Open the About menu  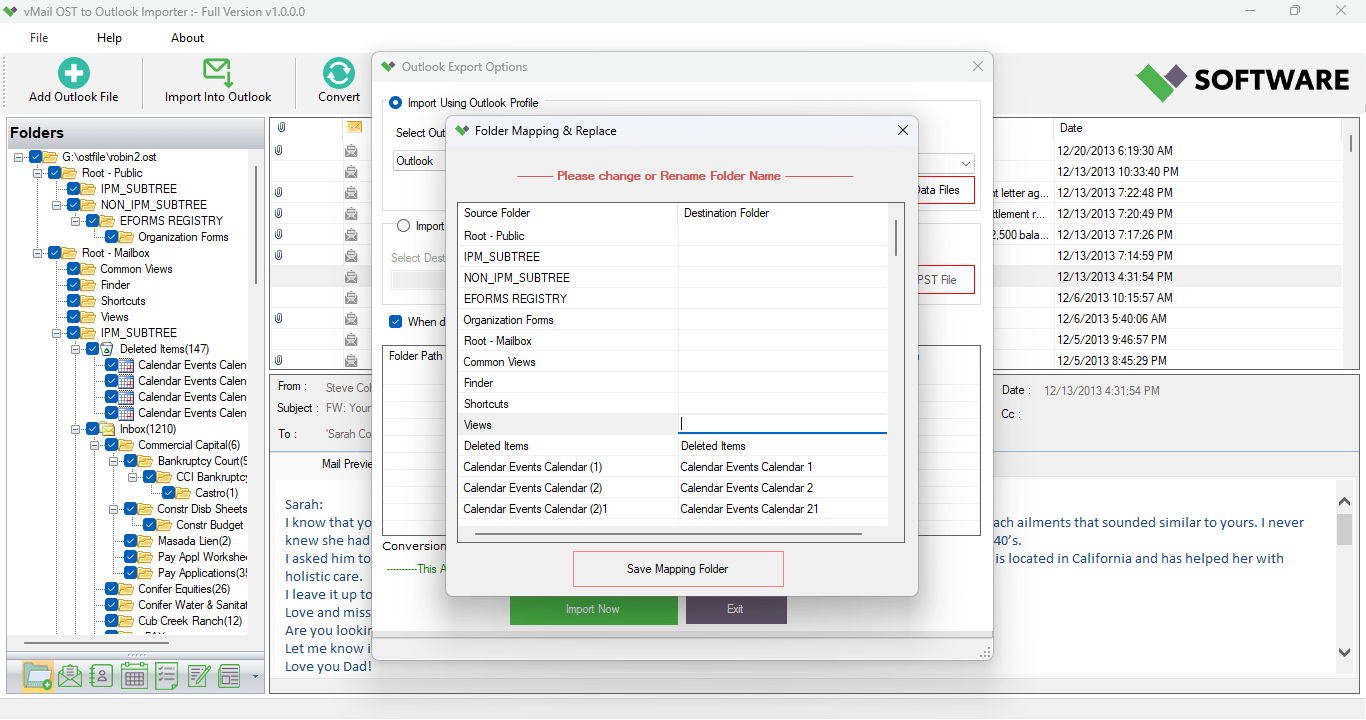coord(187,38)
